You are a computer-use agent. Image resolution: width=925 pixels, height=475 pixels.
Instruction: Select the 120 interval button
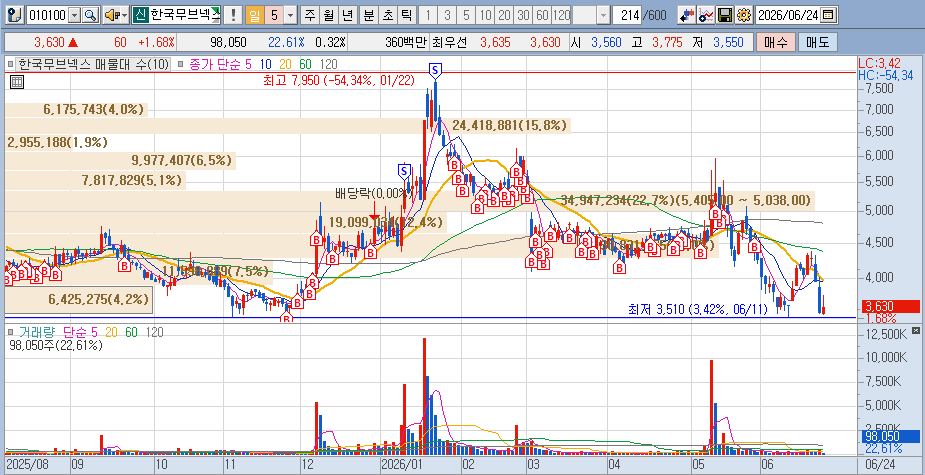562,15
